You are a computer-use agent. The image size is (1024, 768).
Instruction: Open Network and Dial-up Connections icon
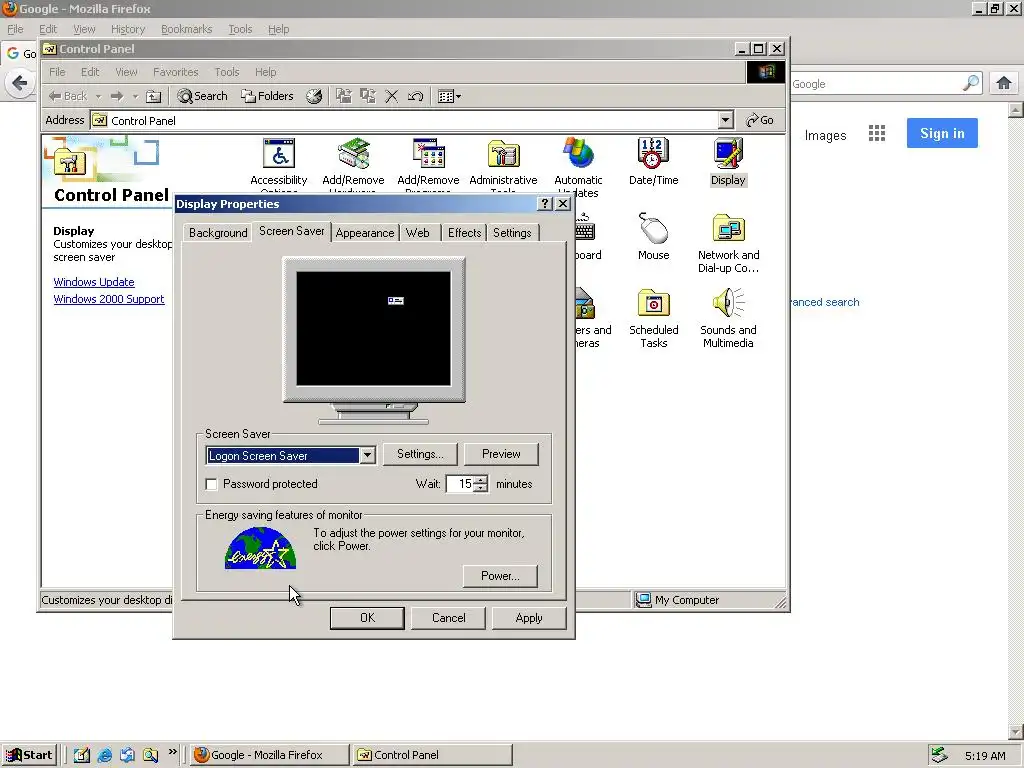[728, 243]
